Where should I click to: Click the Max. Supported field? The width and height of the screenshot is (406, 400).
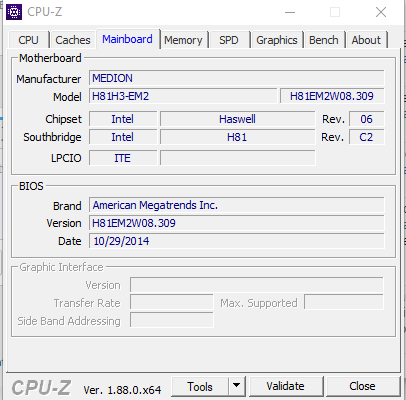[x=344, y=303]
